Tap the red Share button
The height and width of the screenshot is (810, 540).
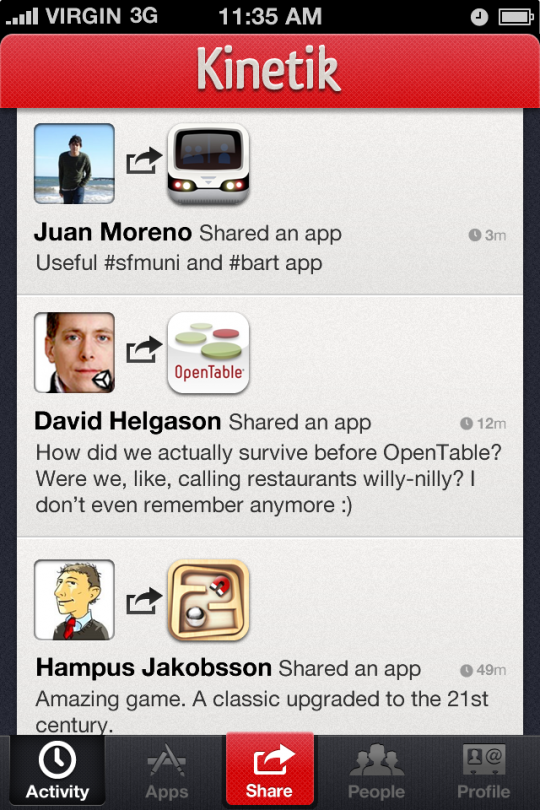pos(269,770)
